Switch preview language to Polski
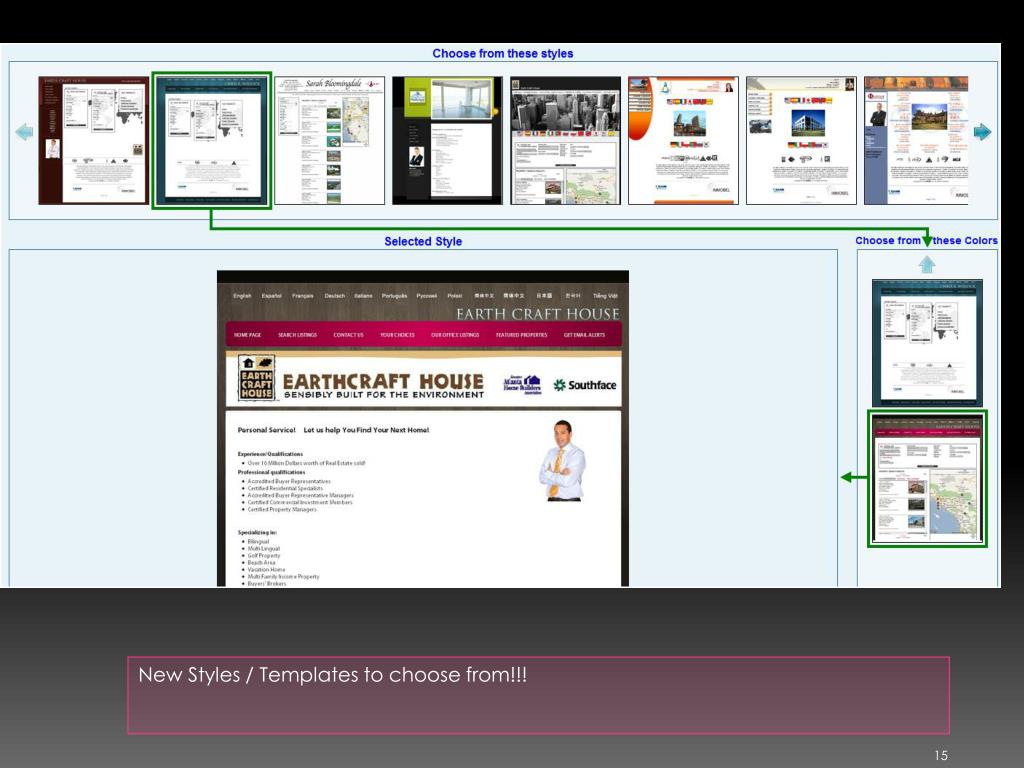Screen dimensions: 1024x768 click(455, 296)
